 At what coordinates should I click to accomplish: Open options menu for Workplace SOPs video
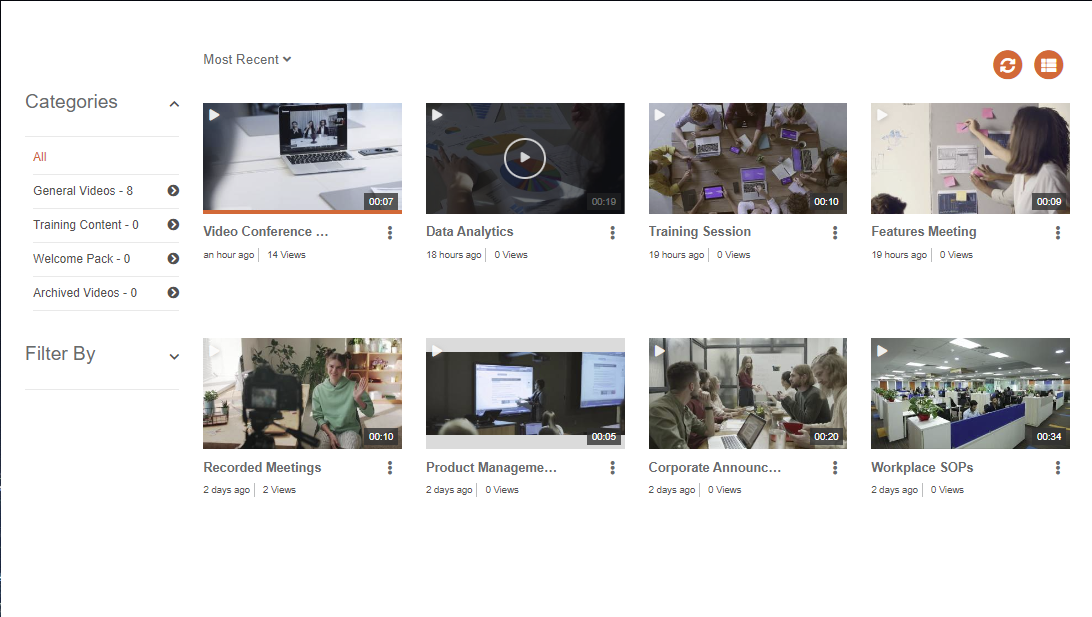tap(1058, 468)
